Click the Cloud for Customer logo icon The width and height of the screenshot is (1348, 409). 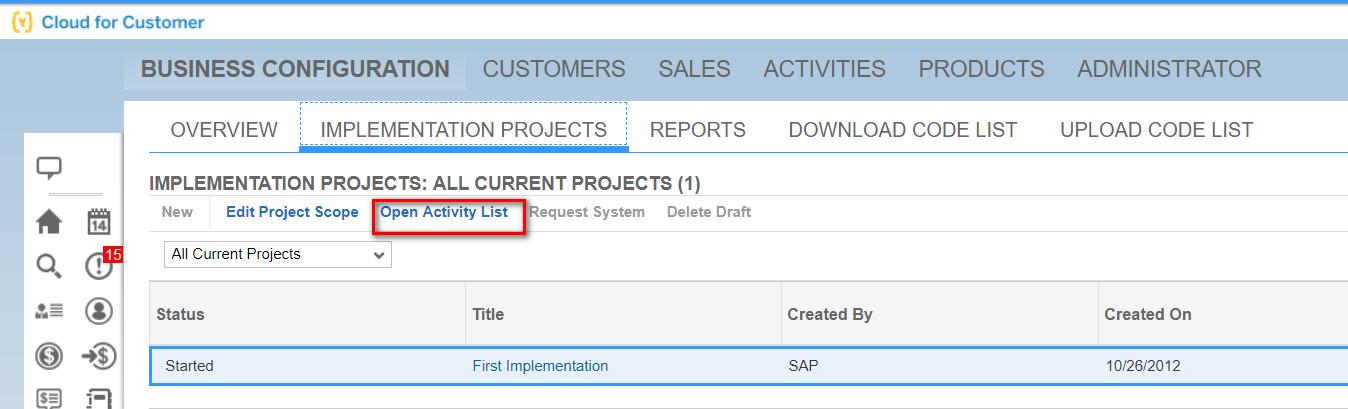(22, 22)
